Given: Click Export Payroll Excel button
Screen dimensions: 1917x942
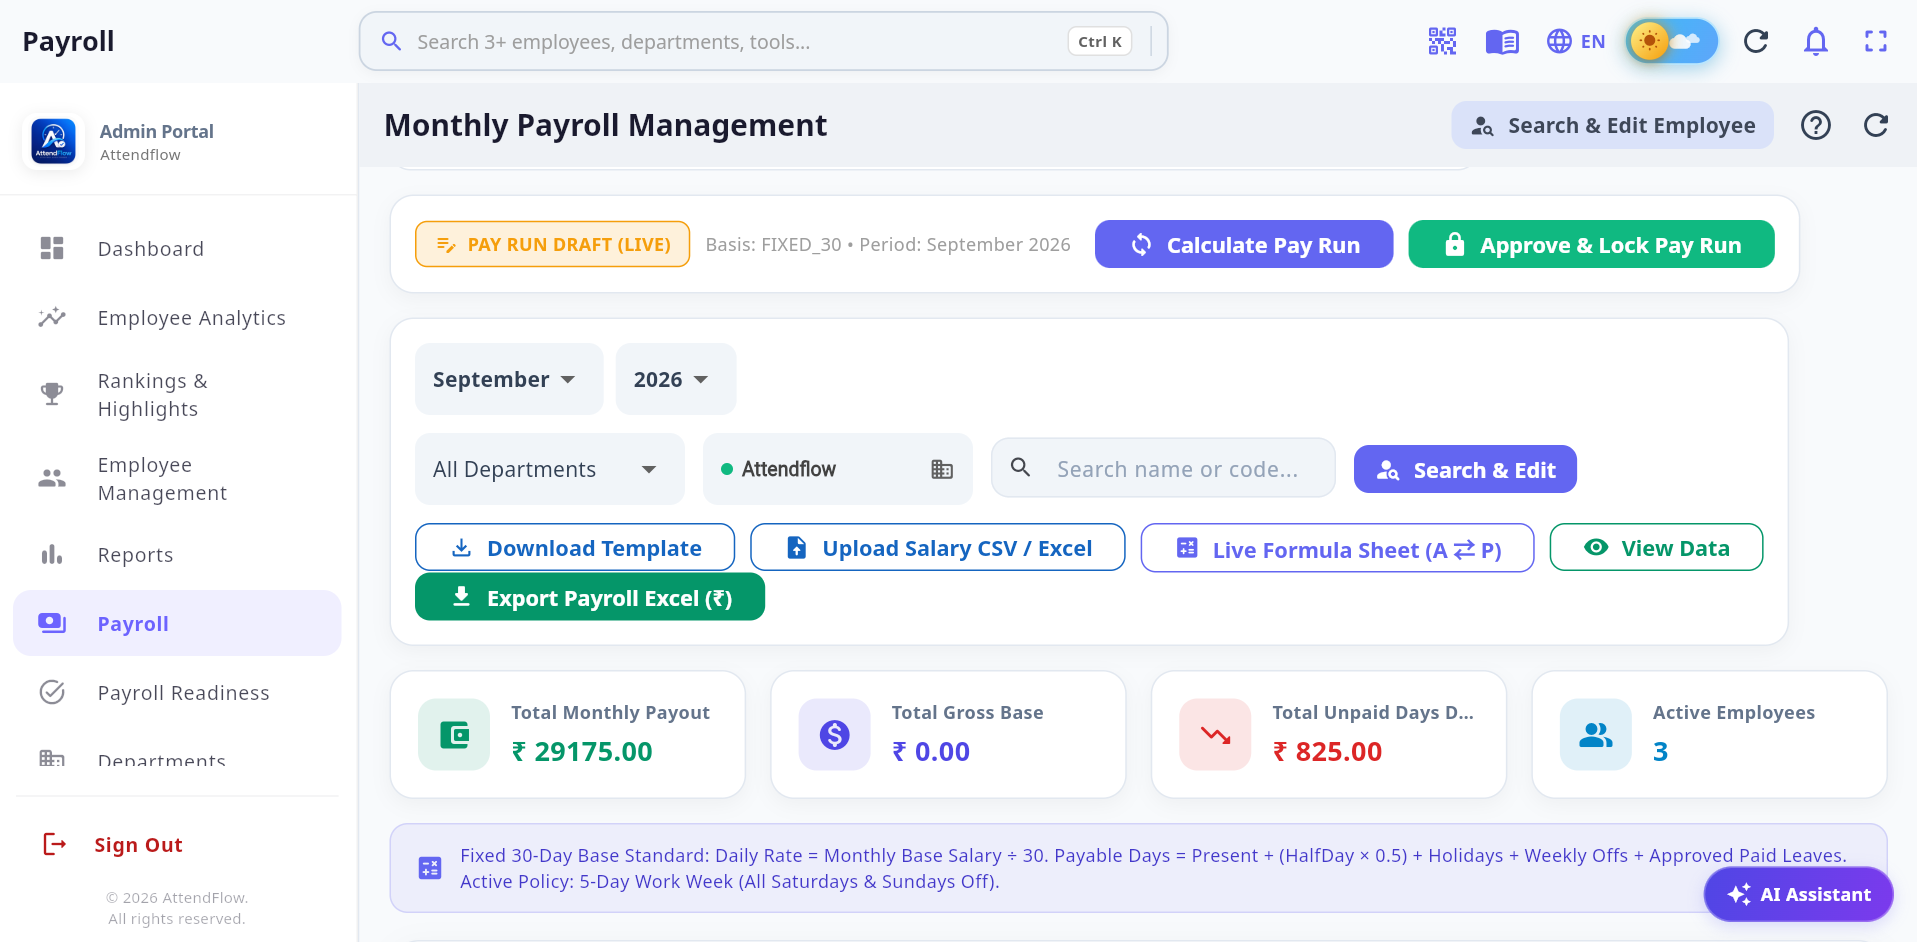Looking at the screenshot, I should pos(590,597).
